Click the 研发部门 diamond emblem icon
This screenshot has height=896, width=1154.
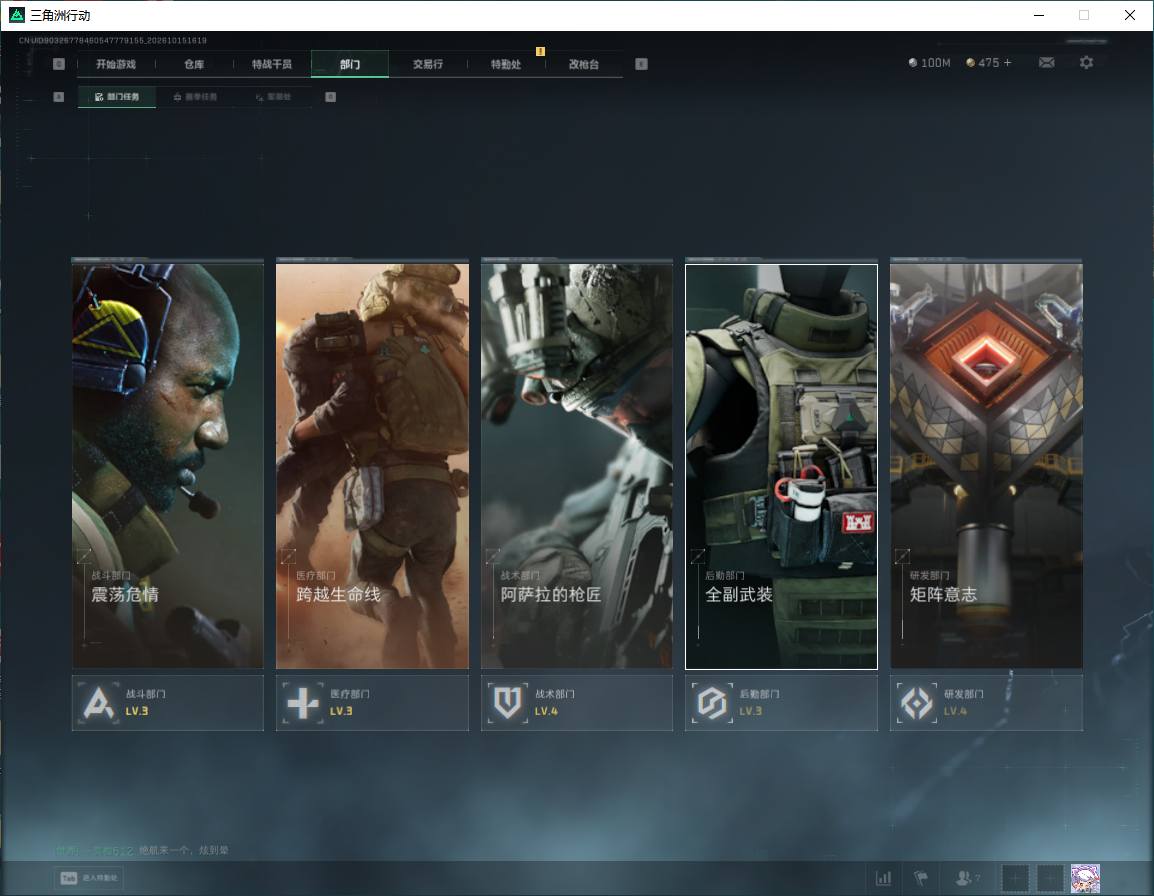(x=917, y=703)
